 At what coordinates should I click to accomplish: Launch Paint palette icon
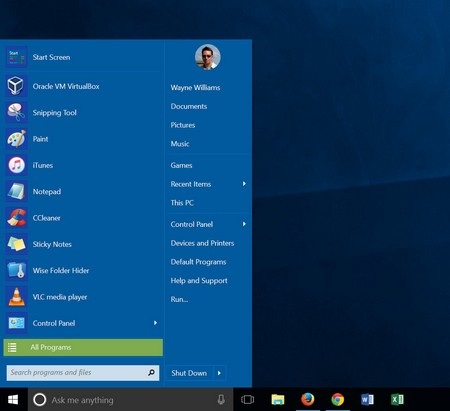pyautogui.click(x=16, y=139)
